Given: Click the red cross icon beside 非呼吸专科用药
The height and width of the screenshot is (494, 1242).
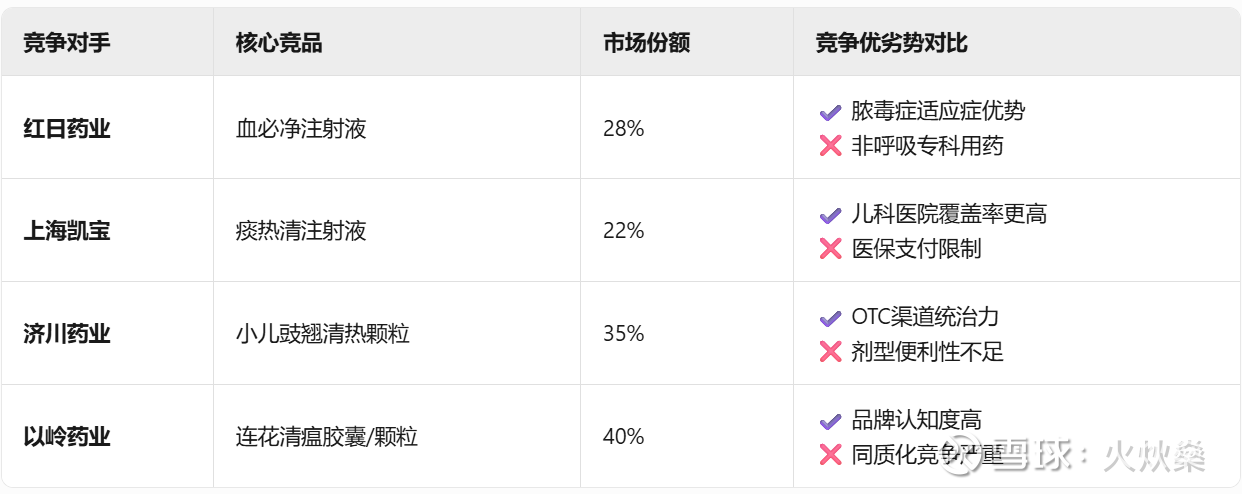Looking at the screenshot, I should click(830, 146).
